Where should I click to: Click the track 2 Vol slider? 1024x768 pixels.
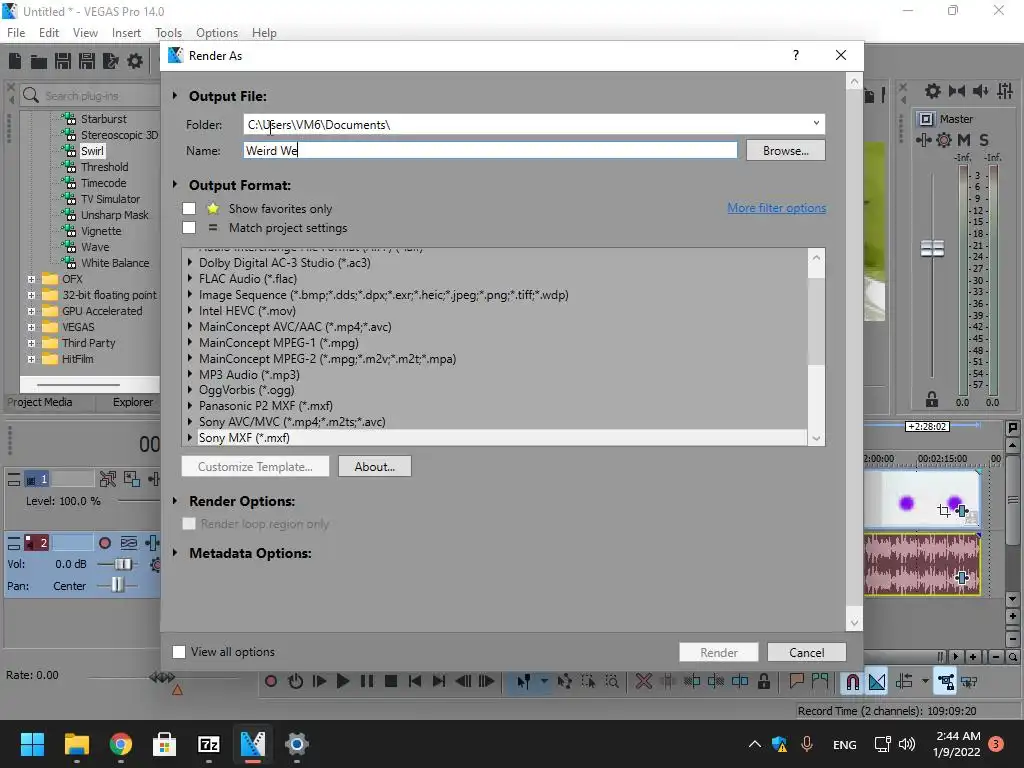(122, 564)
